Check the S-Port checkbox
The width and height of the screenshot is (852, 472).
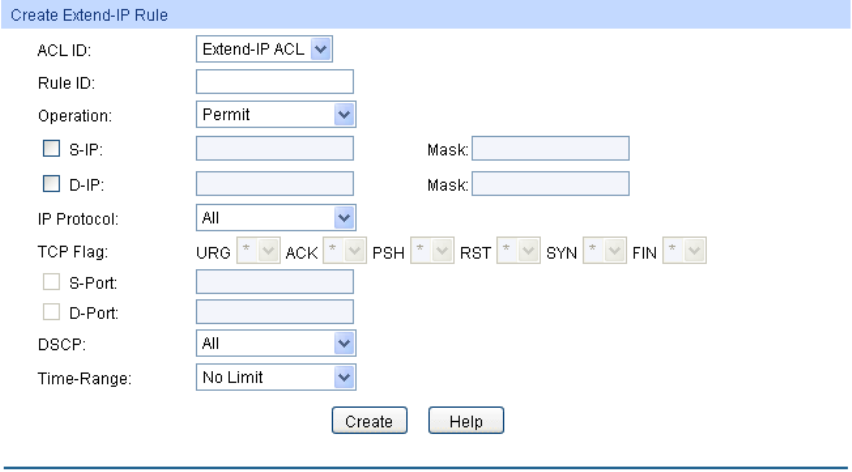pyautogui.click(x=52, y=281)
